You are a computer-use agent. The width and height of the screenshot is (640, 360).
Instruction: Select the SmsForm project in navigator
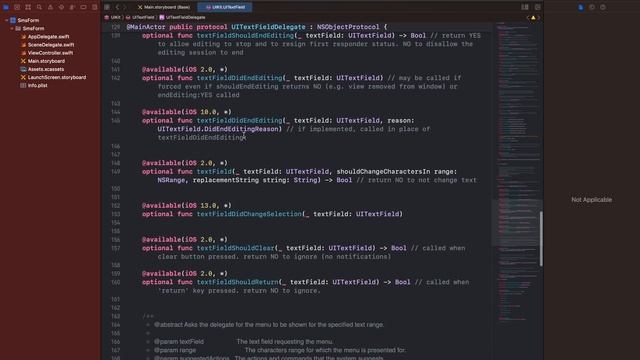[28, 20]
